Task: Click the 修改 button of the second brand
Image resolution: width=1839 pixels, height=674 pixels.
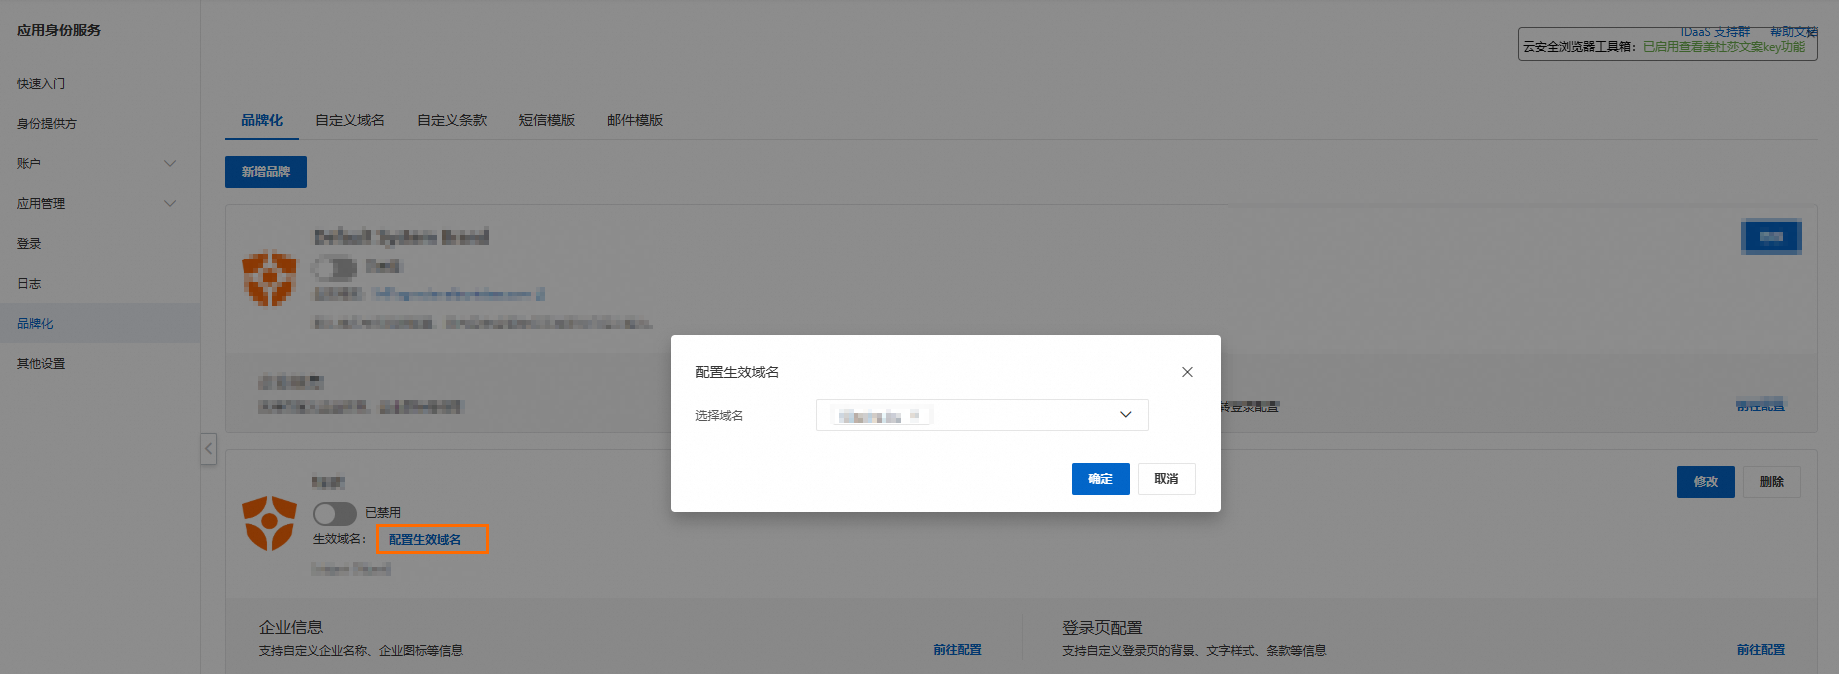Action: pyautogui.click(x=1706, y=482)
